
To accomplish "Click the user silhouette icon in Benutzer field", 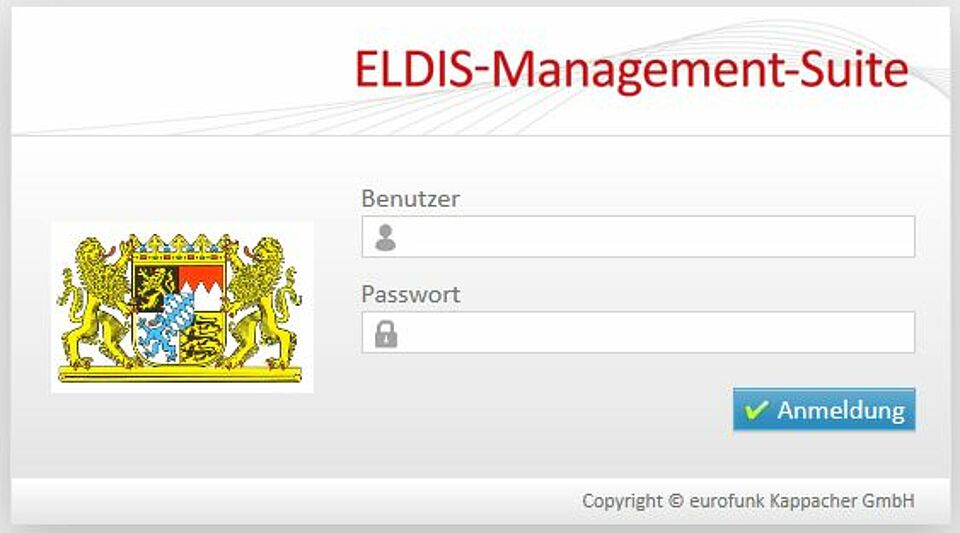I will (x=385, y=237).
